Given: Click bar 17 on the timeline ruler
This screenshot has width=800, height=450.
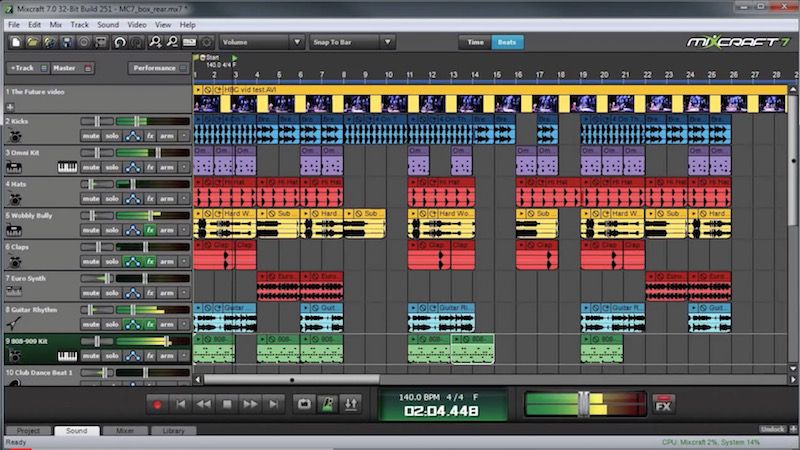Looking at the screenshot, I should pyautogui.click(x=540, y=74).
